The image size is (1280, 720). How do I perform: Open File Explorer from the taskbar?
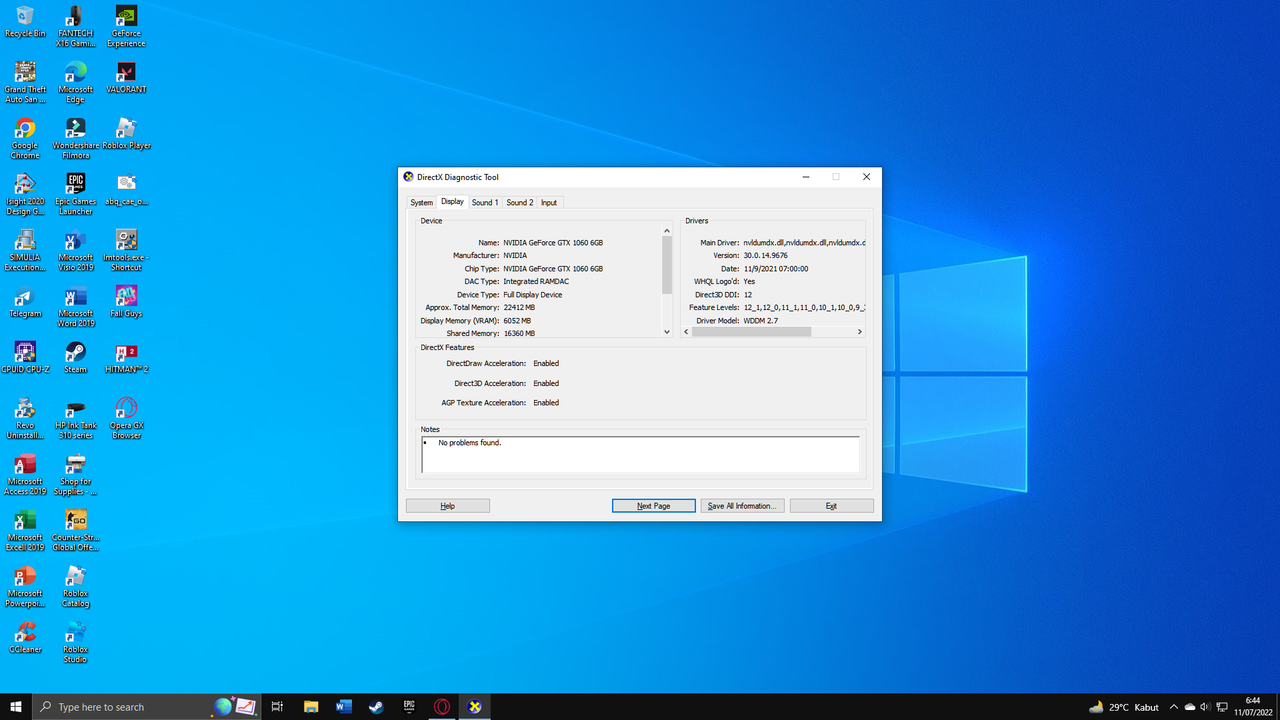[310, 706]
